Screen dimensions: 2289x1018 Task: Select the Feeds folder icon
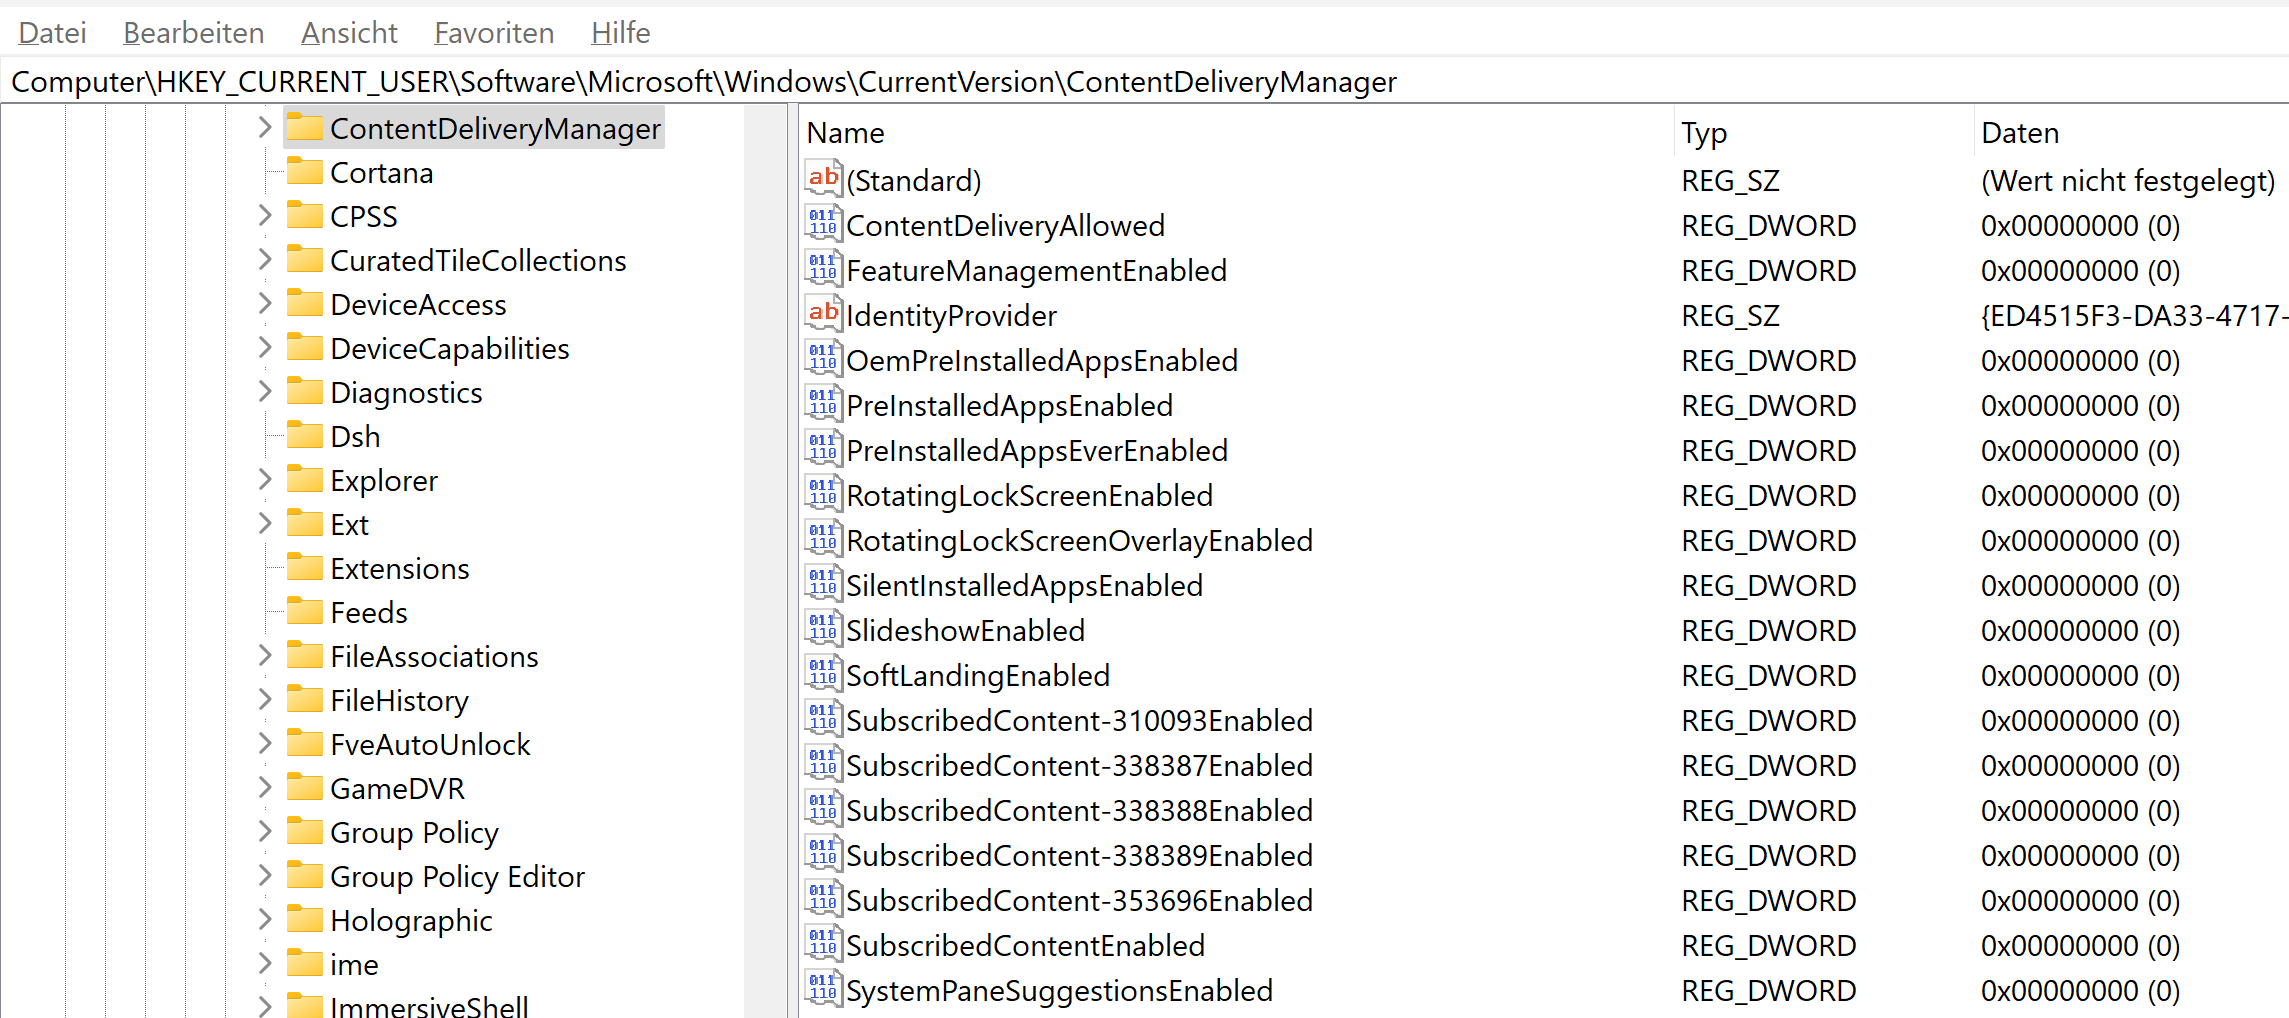(305, 612)
